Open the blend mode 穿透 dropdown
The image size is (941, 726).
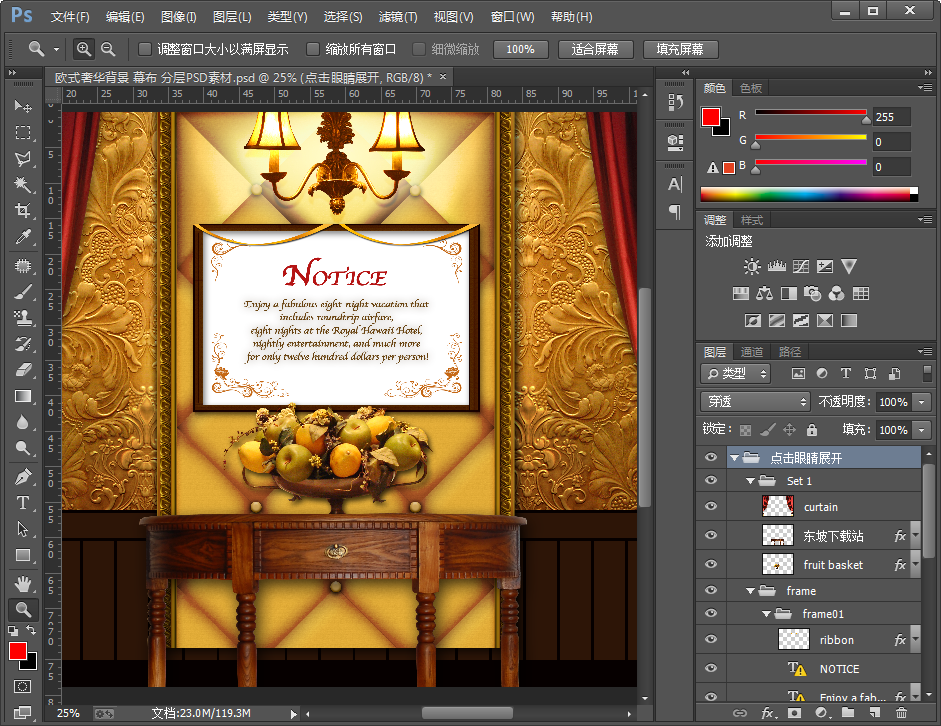[x=755, y=401]
